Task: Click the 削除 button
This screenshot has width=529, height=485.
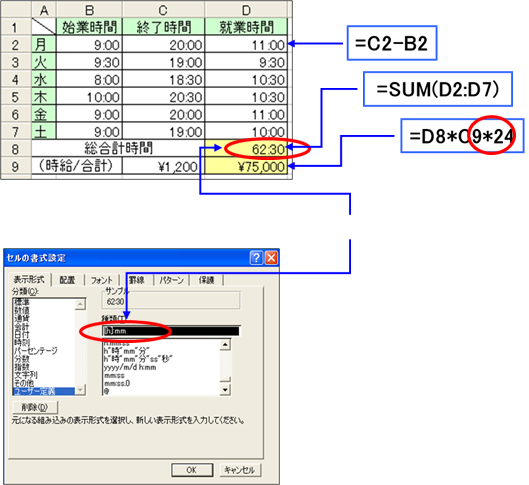Action: pos(35,407)
